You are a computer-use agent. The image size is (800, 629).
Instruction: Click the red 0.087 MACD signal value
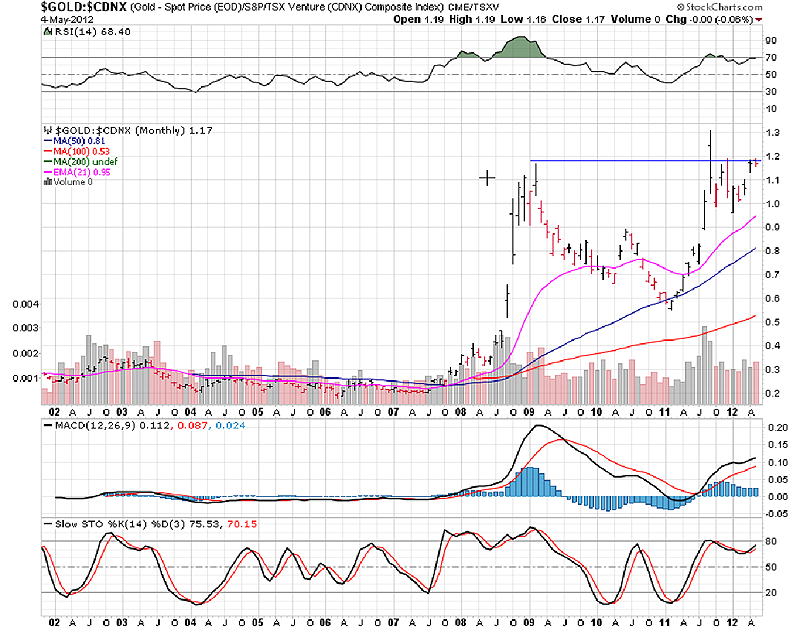pos(192,425)
